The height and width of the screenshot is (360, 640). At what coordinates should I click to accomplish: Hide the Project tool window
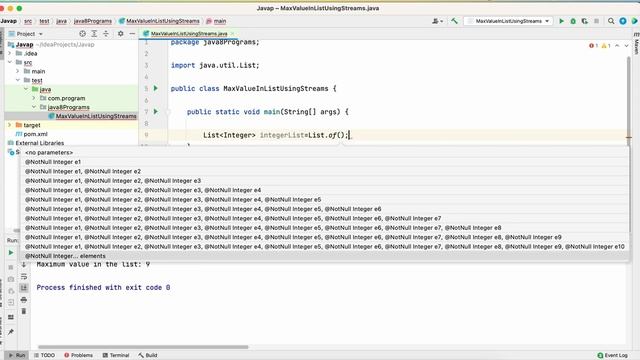[x=132, y=34]
